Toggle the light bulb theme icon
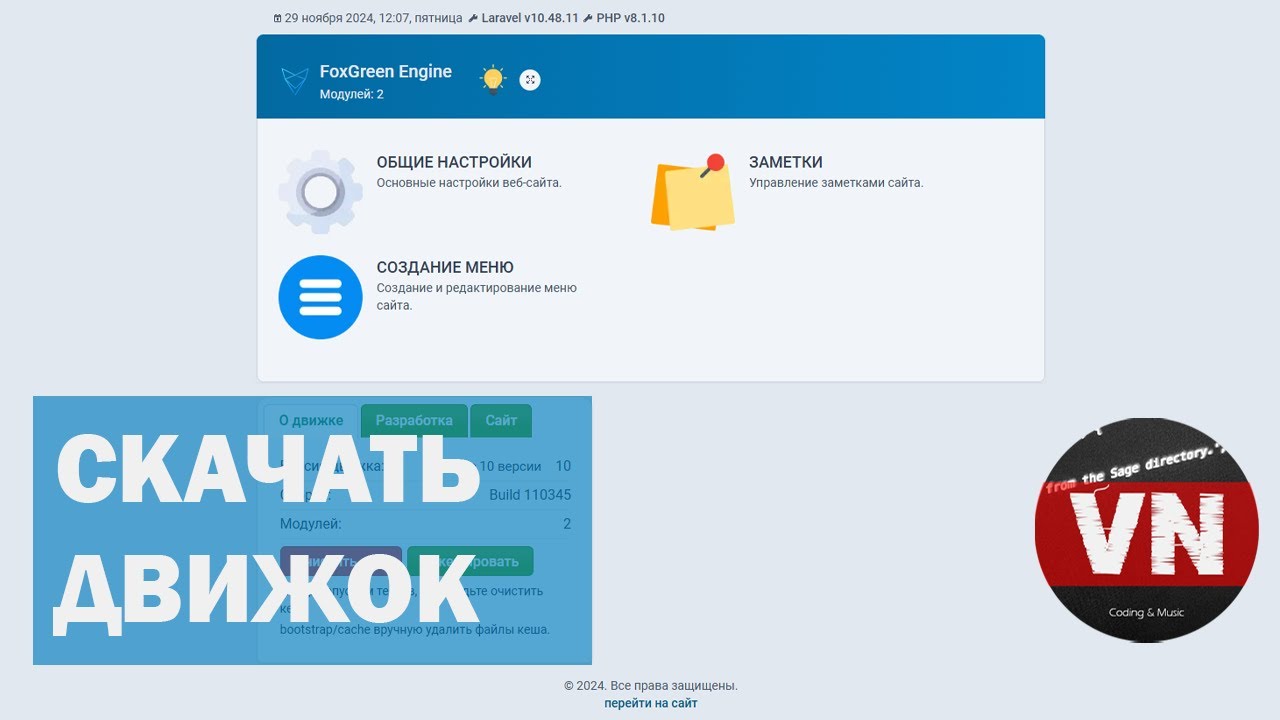Viewport: 1280px width, 720px height. coord(493,79)
